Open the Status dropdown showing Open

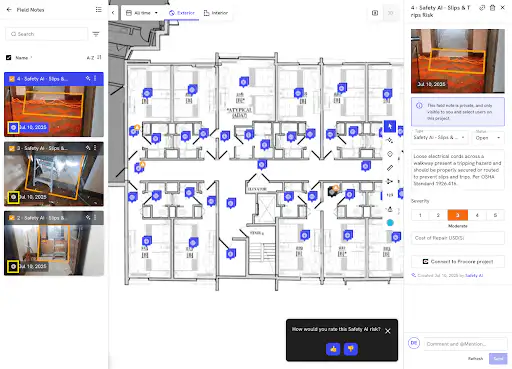[x=488, y=137]
